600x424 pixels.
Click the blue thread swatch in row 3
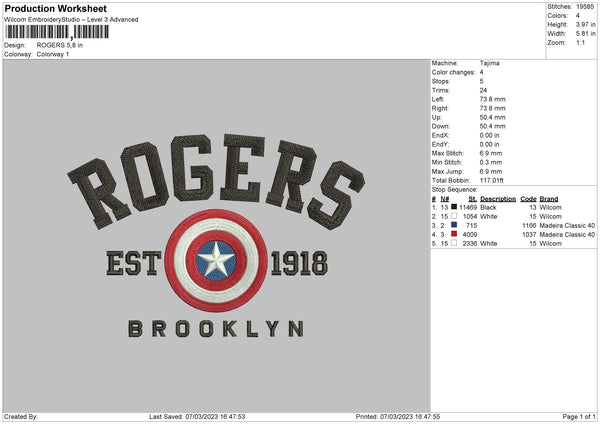click(x=454, y=225)
